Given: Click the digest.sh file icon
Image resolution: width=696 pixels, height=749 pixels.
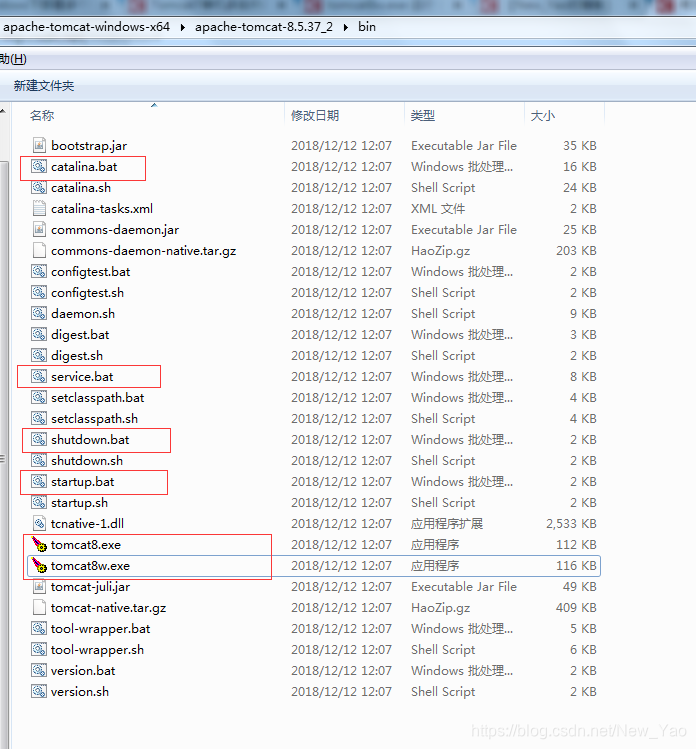Looking at the screenshot, I should 39,355.
